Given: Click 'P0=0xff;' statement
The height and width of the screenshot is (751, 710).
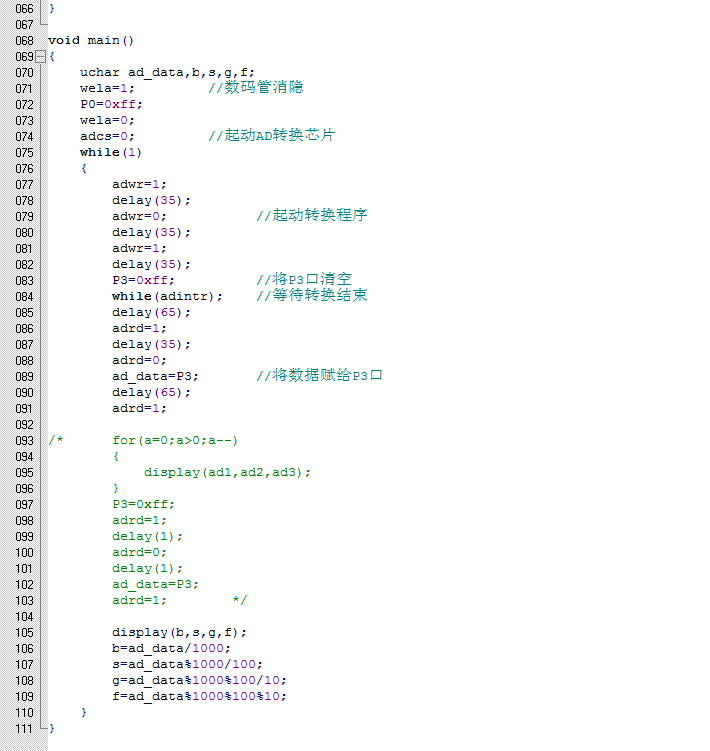Looking at the screenshot, I should (x=111, y=104).
